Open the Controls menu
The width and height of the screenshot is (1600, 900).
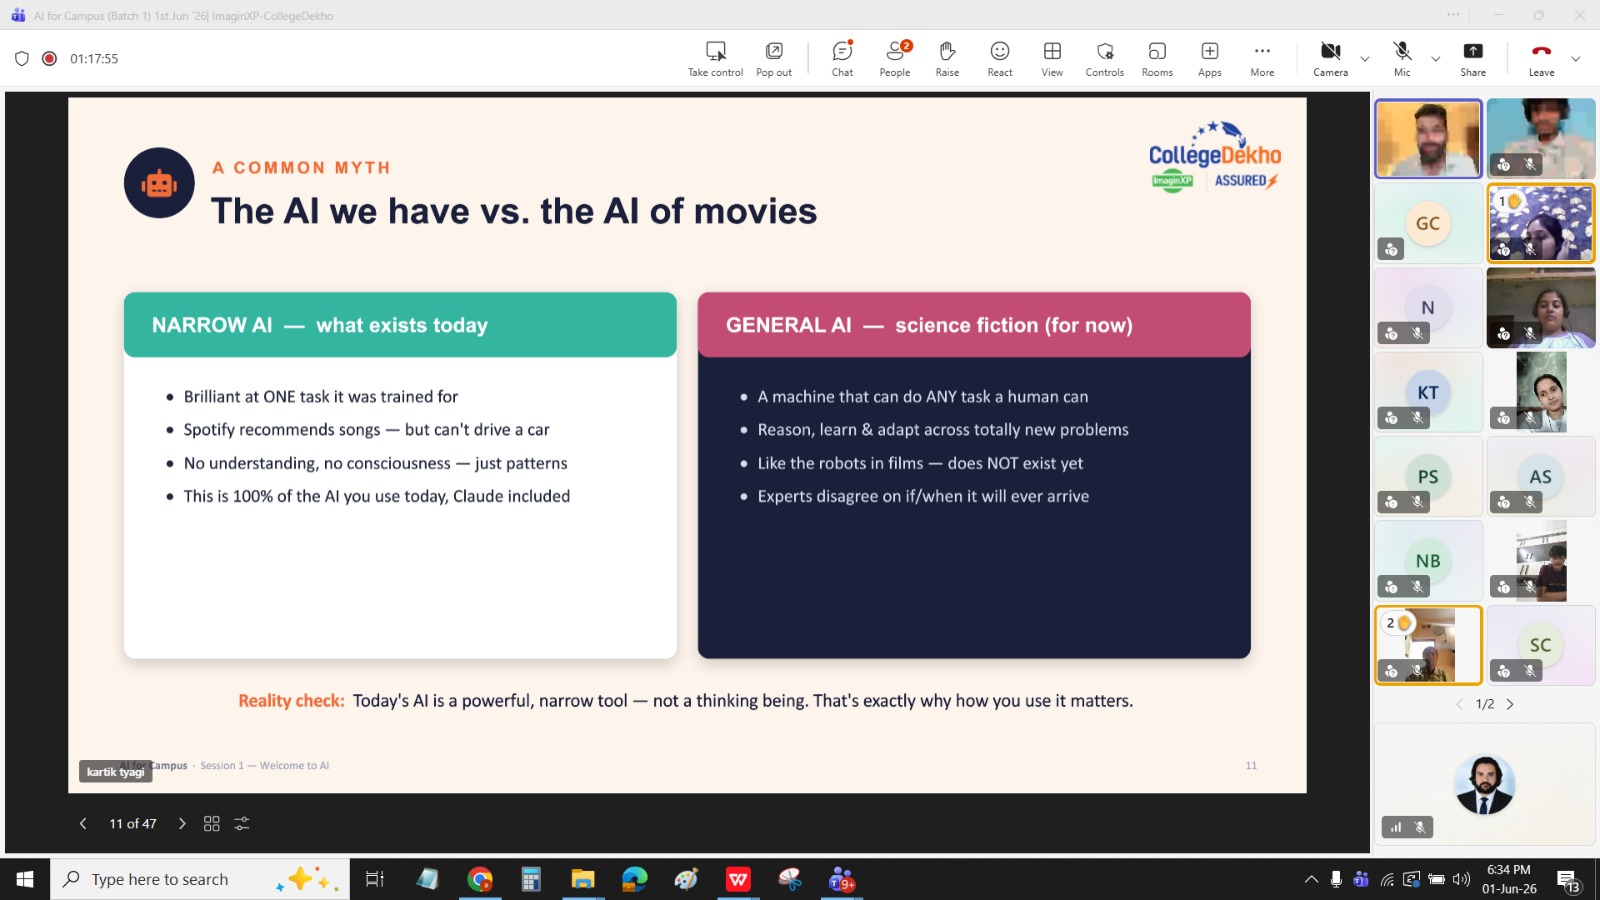[1105, 59]
